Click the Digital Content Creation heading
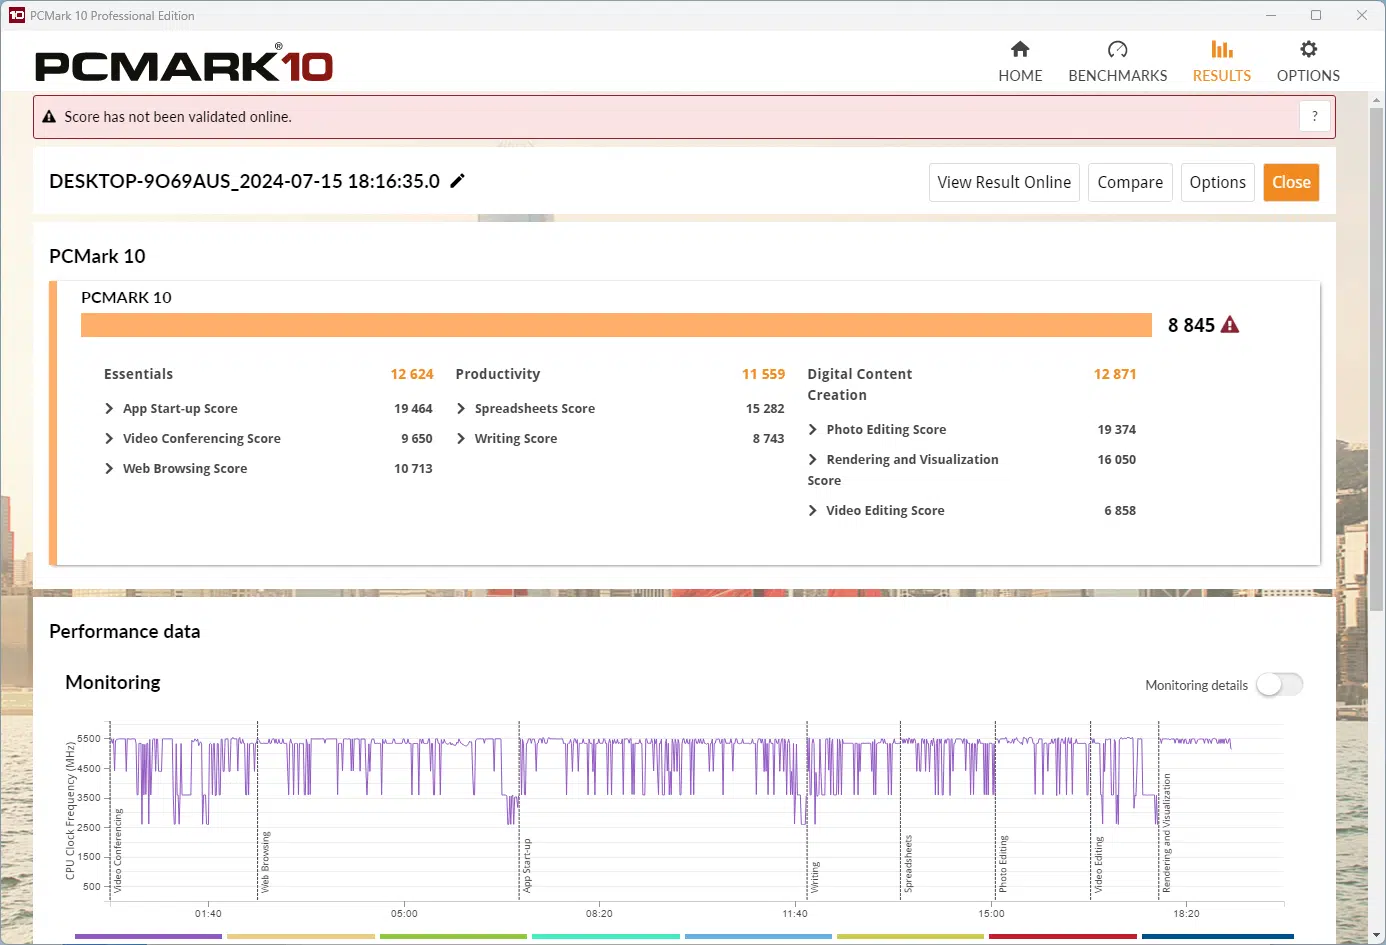This screenshot has width=1386, height=945. (x=859, y=384)
